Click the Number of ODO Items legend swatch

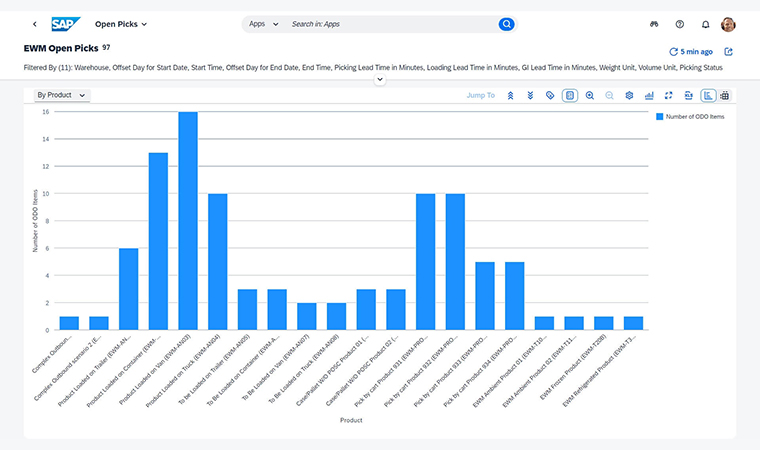[x=660, y=117]
